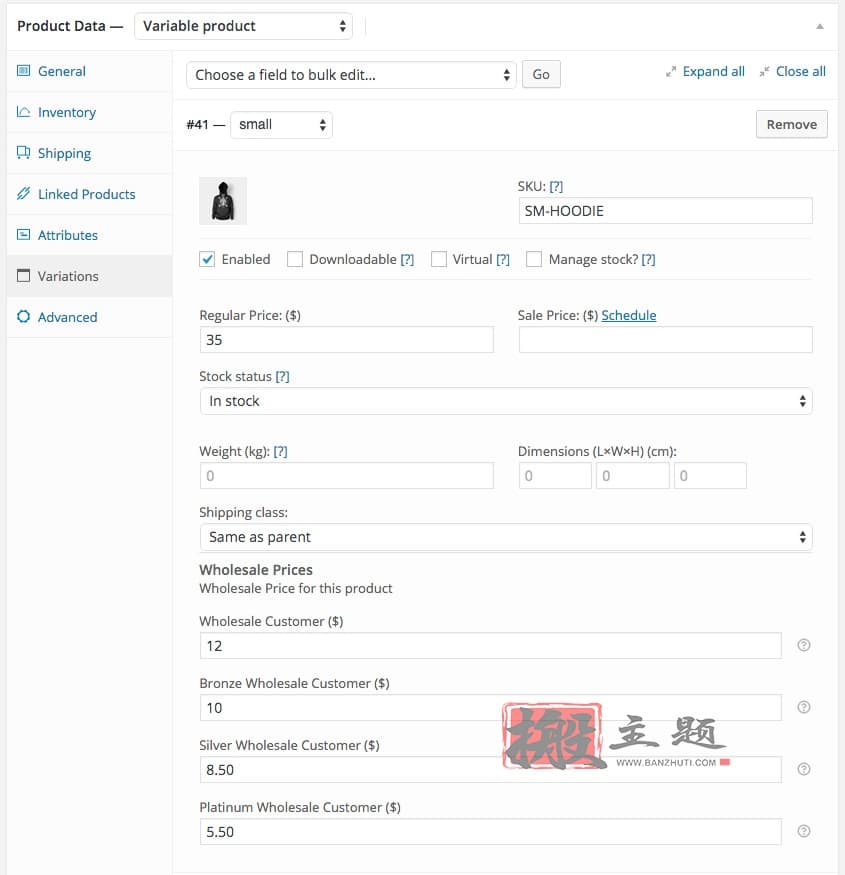Click the Stock status help [?] tip
The image size is (845, 875).
pos(282,377)
